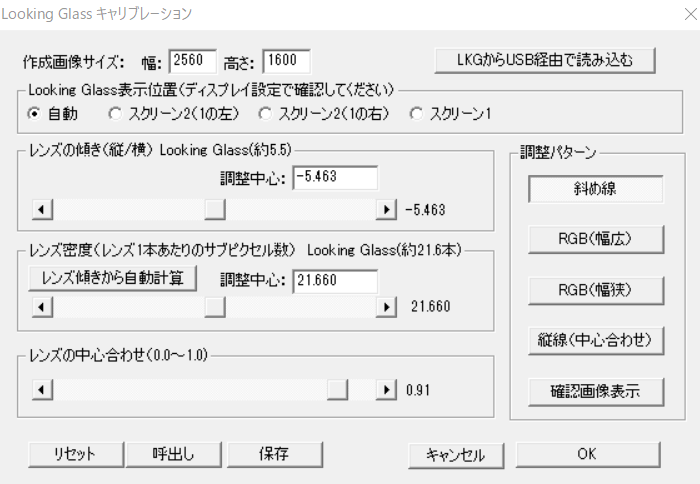
Task: Click the 21.660 value beside density slider
Action: pos(430,307)
